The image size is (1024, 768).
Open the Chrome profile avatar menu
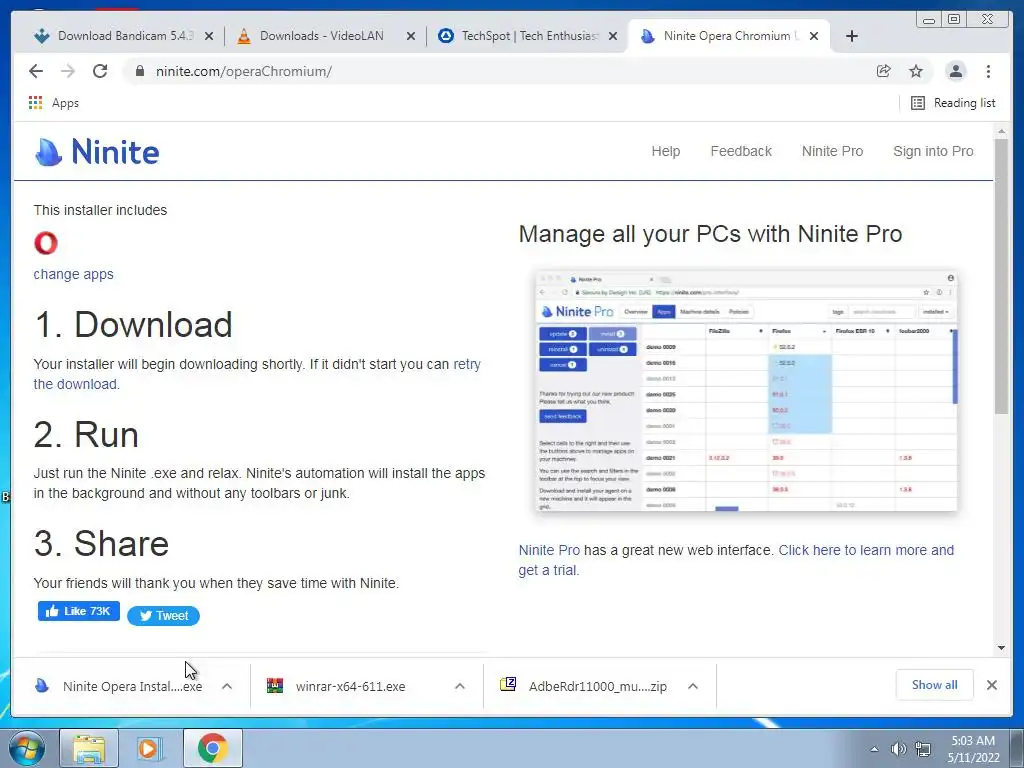pyautogui.click(x=955, y=71)
